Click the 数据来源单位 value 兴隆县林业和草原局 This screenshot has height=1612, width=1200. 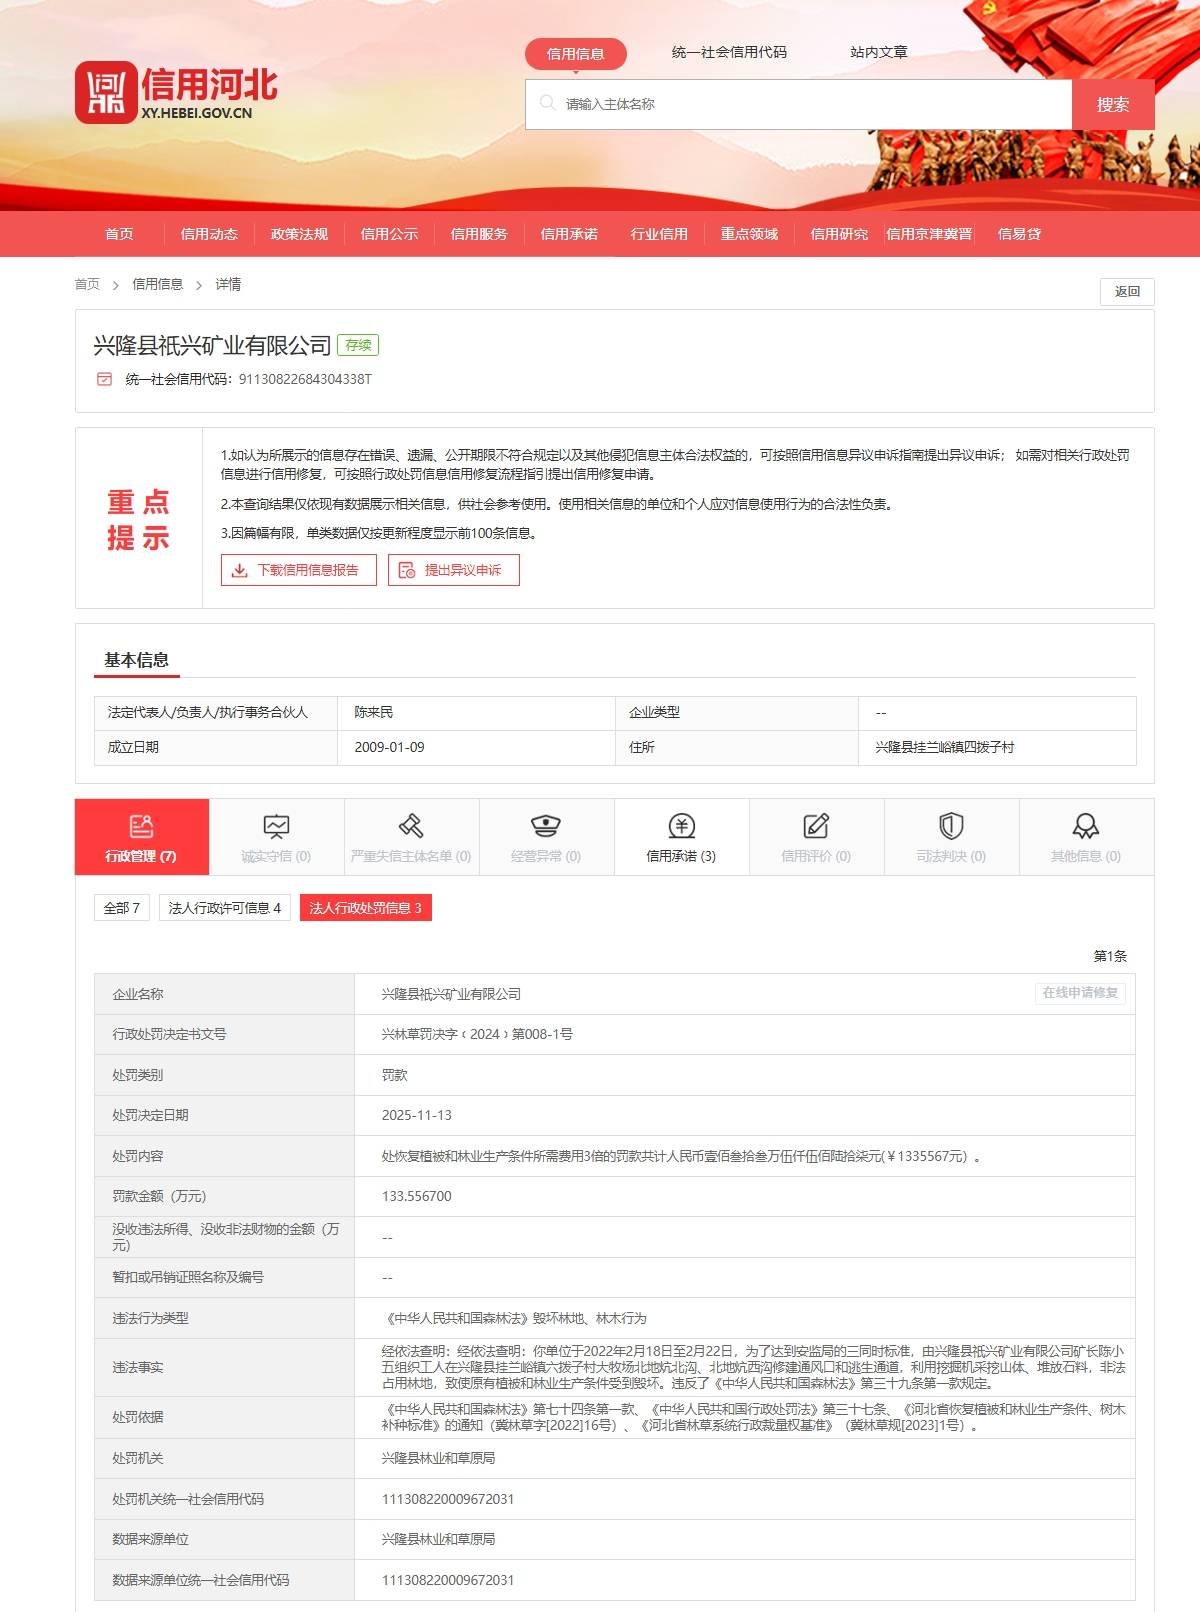coord(438,1539)
